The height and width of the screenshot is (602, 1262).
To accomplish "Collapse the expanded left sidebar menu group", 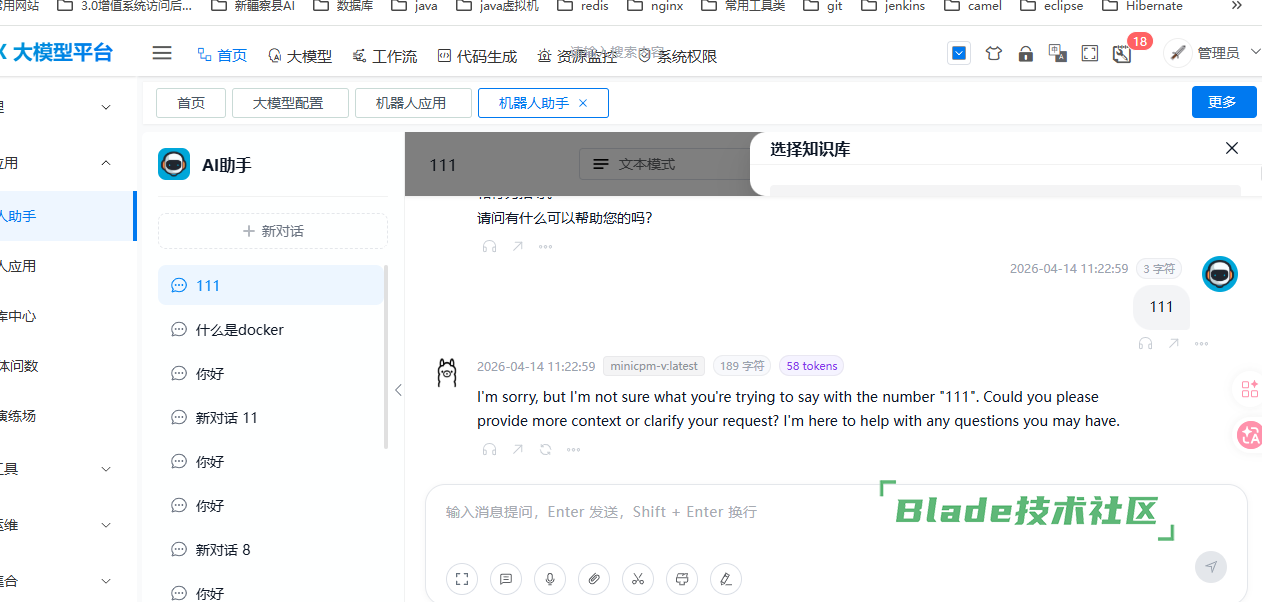I will [106, 163].
